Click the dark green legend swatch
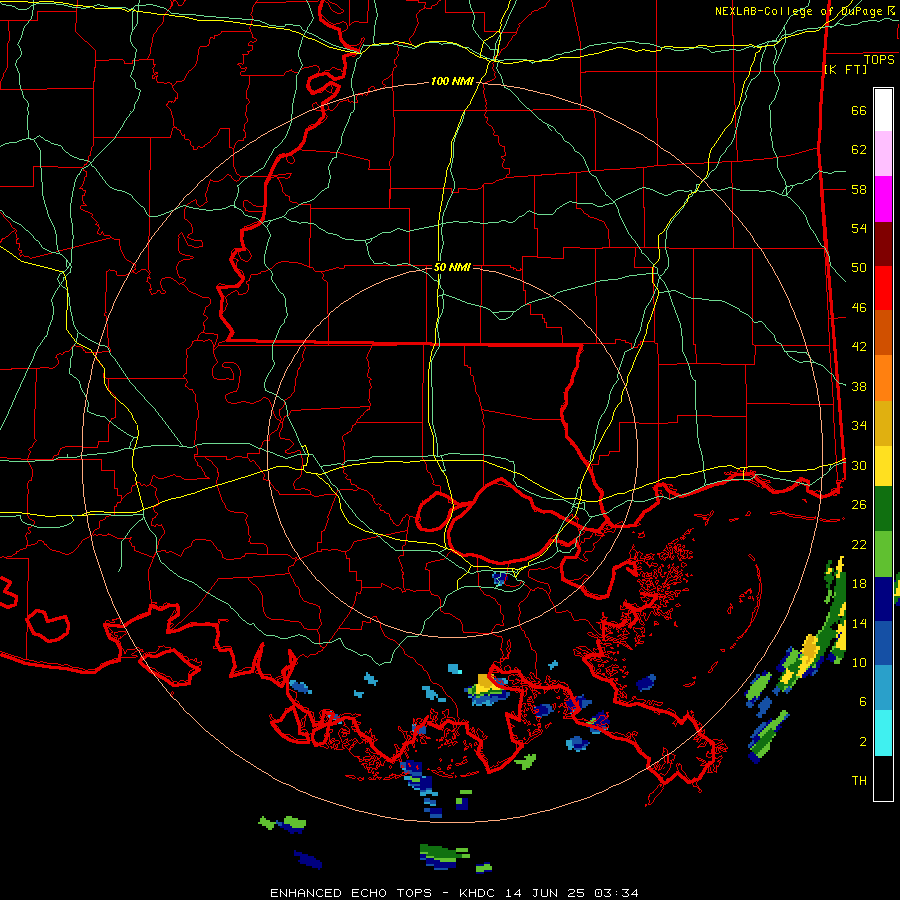 click(883, 509)
